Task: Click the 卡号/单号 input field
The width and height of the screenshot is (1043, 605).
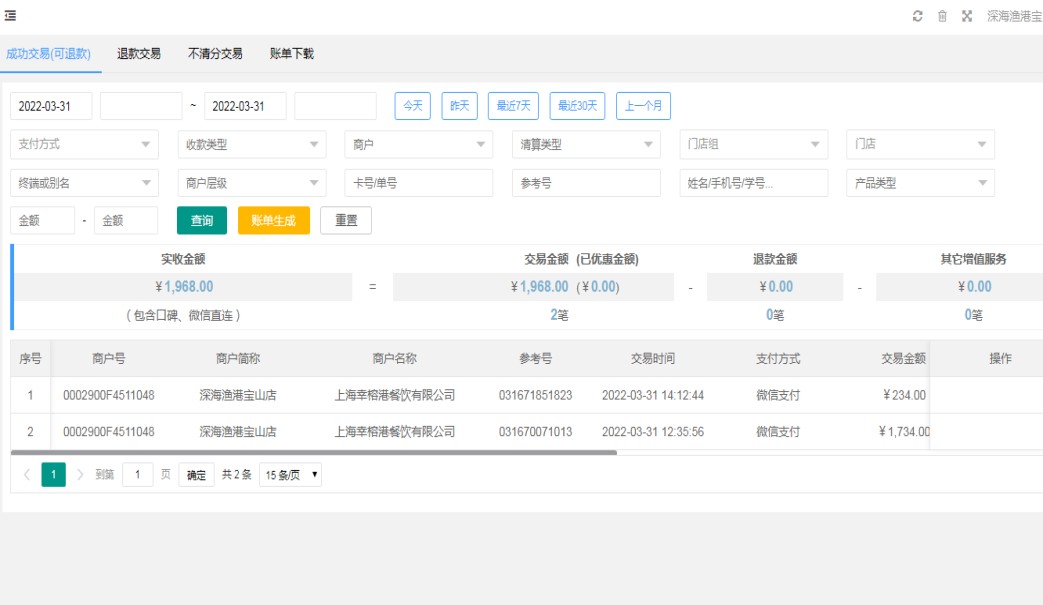Action: tap(418, 183)
